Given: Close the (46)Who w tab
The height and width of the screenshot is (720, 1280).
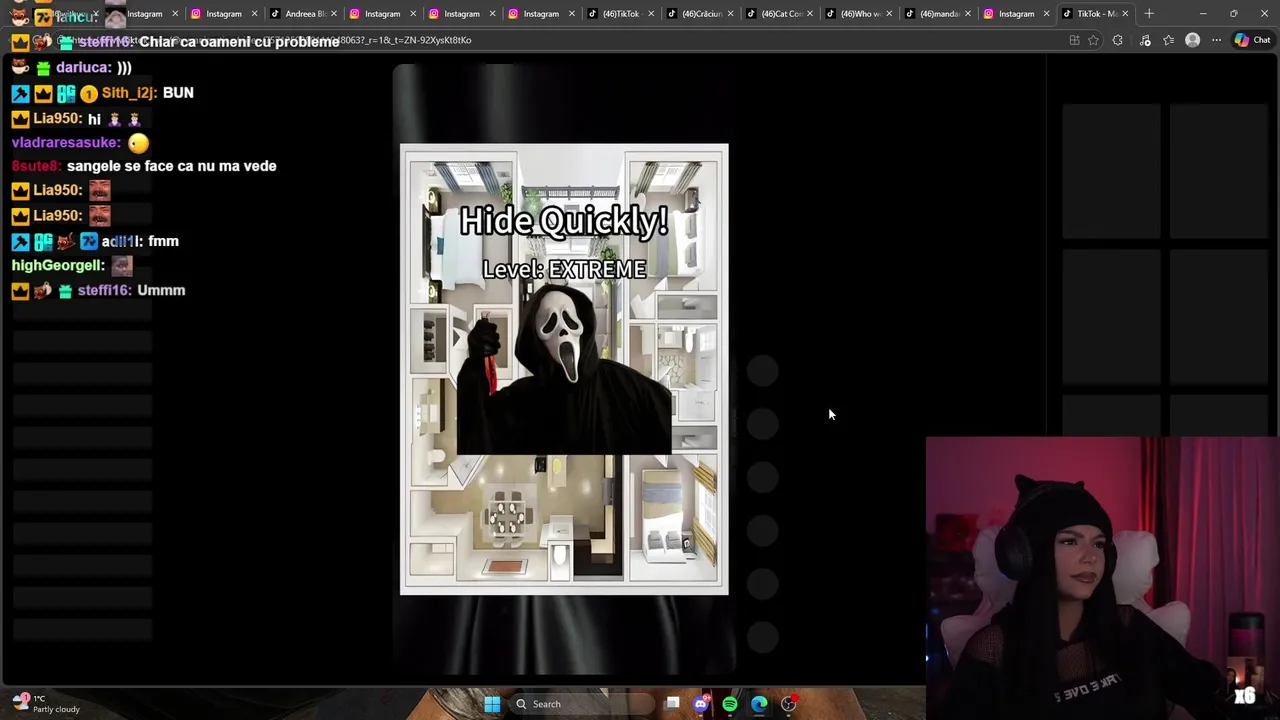Looking at the screenshot, I should pos(888,14).
